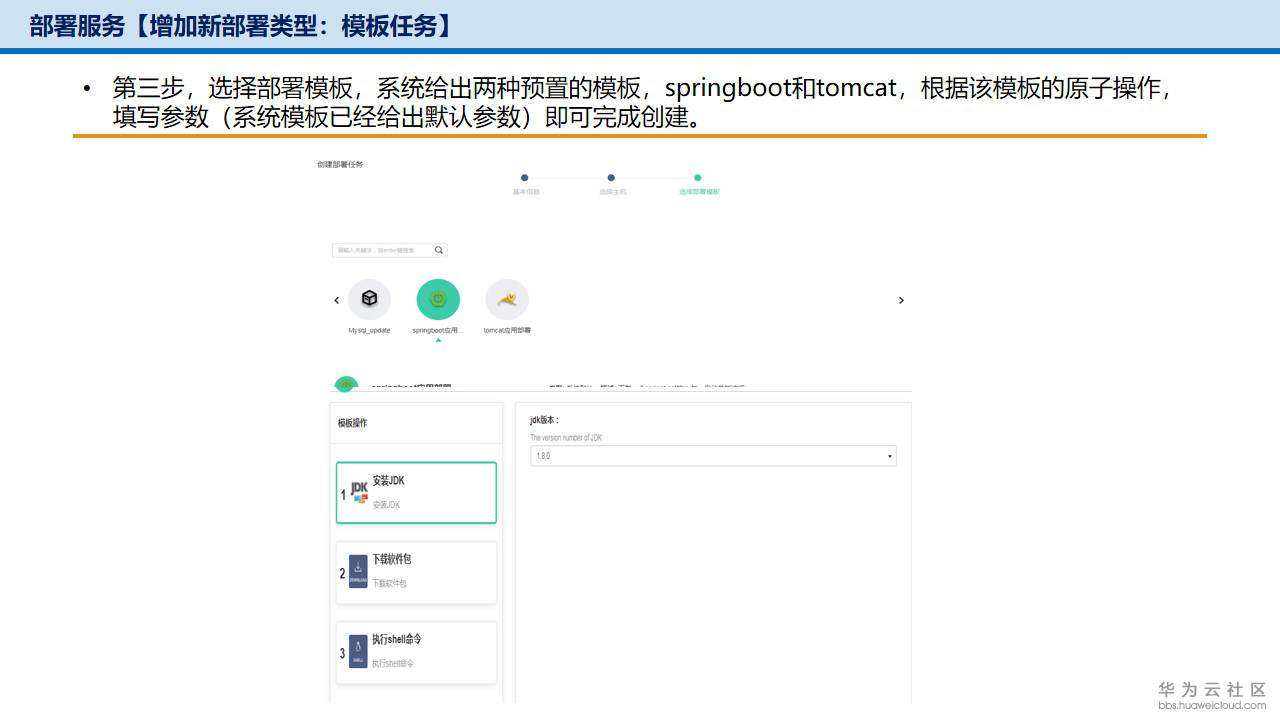The height and width of the screenshot is (720, 1280).
Task: Click the left arrow to browse previous templates
Action: (336, 300)
